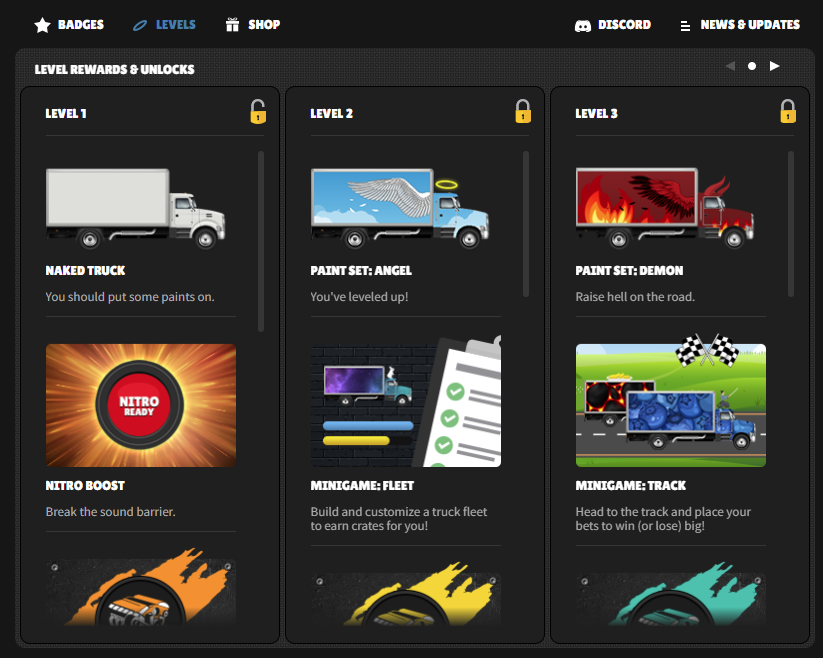Screen dimensions: 823x658
Task: Click the Nitro Boost title
Action: pyautogui.click(x=85, y=485)
